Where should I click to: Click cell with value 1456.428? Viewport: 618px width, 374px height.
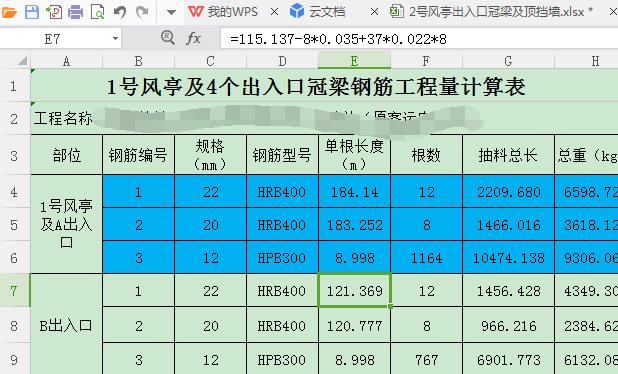click(508, 290)
